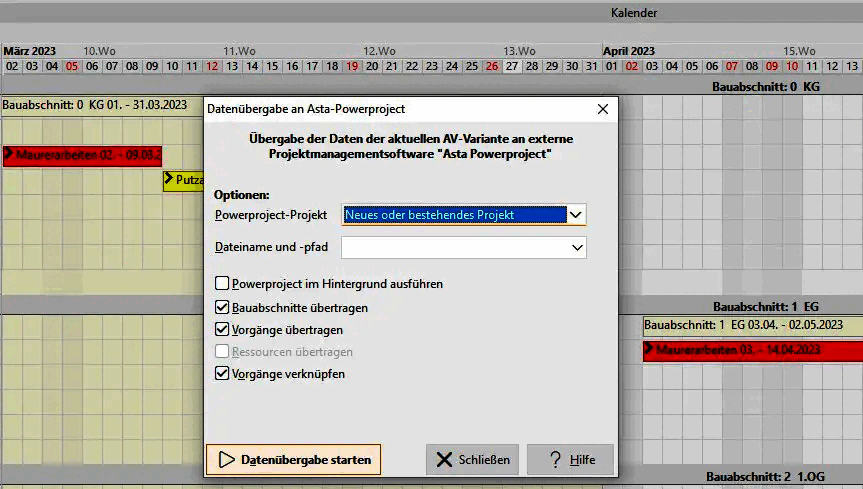Click the Kalender header

coord(633,13)
